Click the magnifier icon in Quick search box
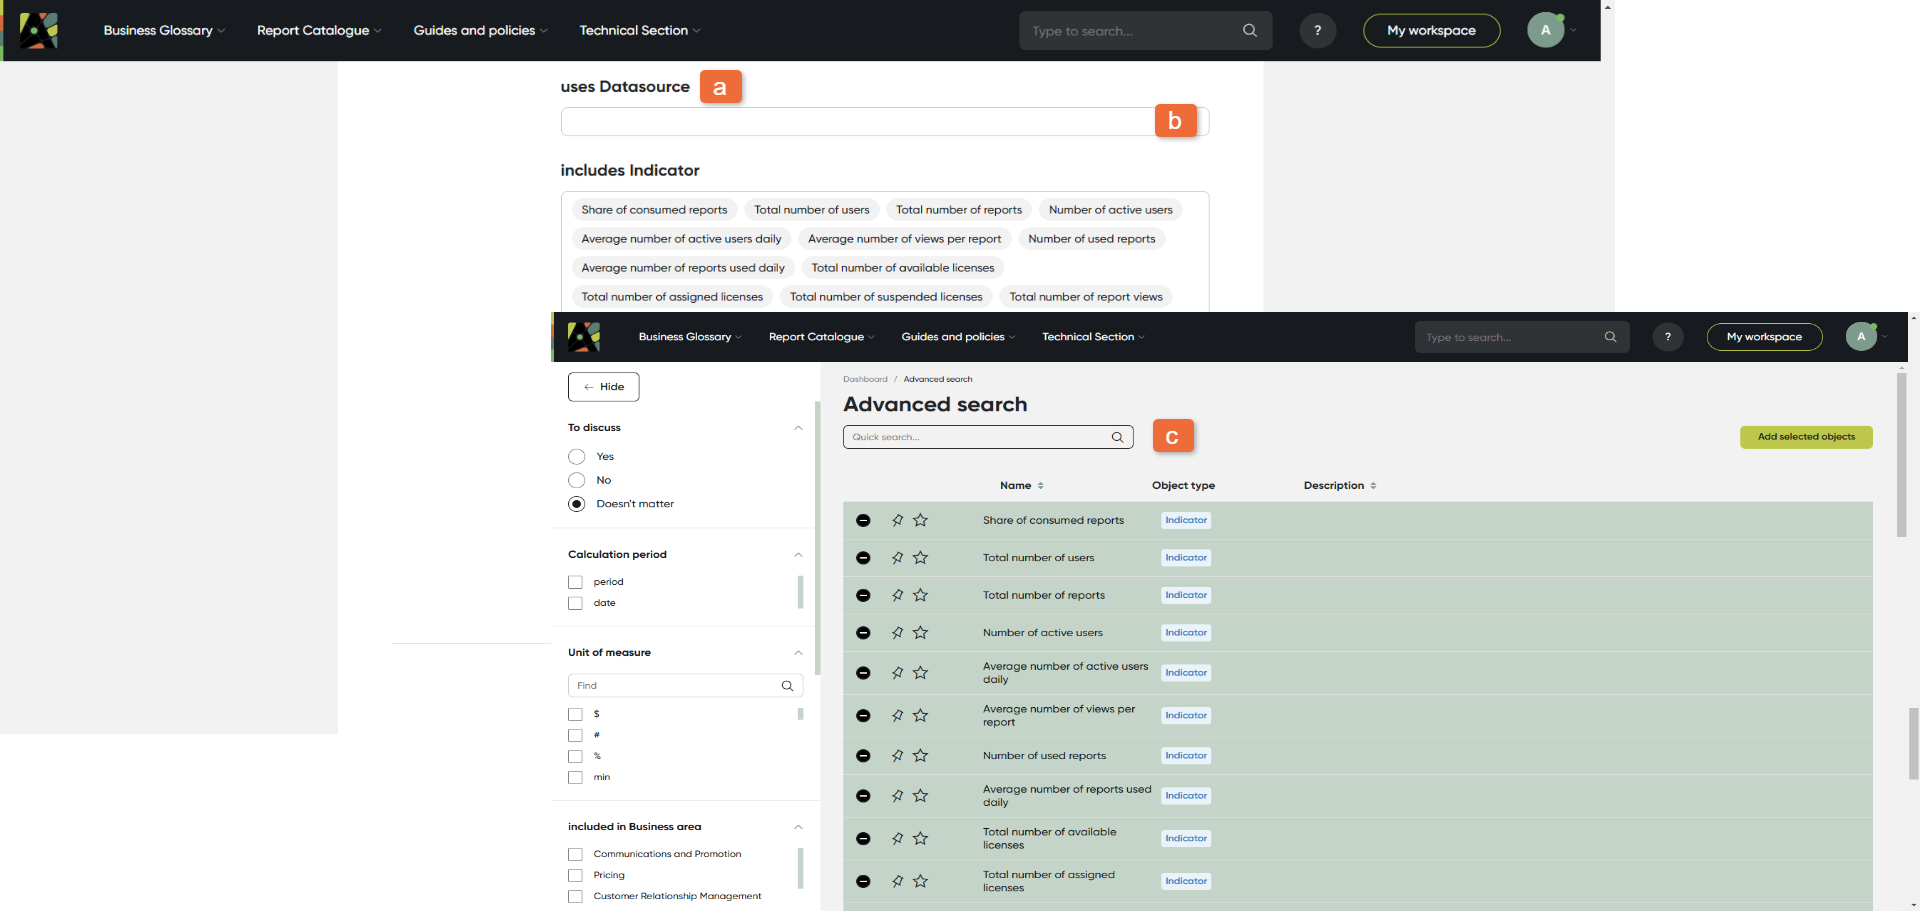The height and width of the screenshot is (911, 1920). tap(1117, 437)
